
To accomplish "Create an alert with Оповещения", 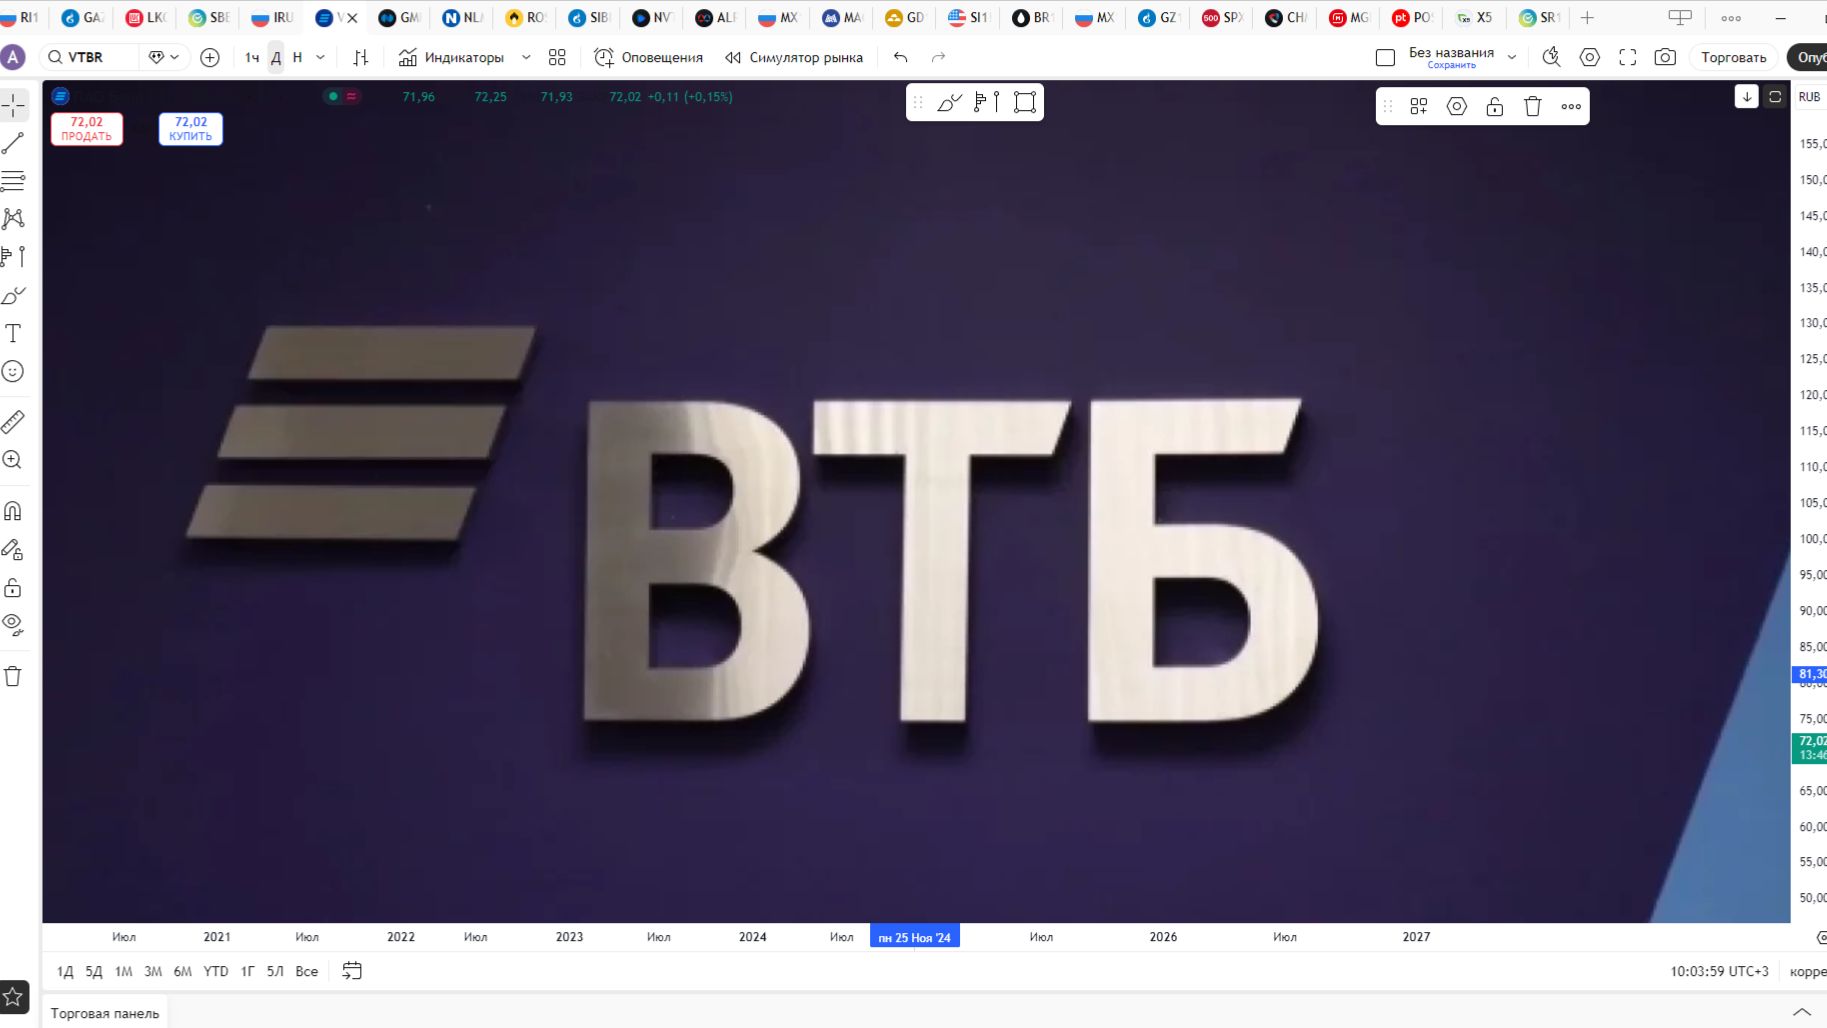I will pos(648,57).
